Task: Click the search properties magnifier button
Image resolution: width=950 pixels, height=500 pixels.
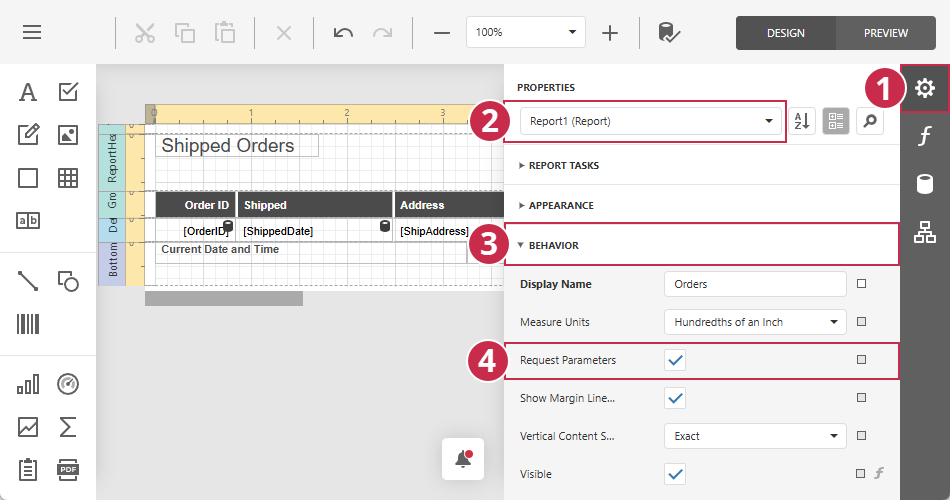Action: tap(870, 121)
